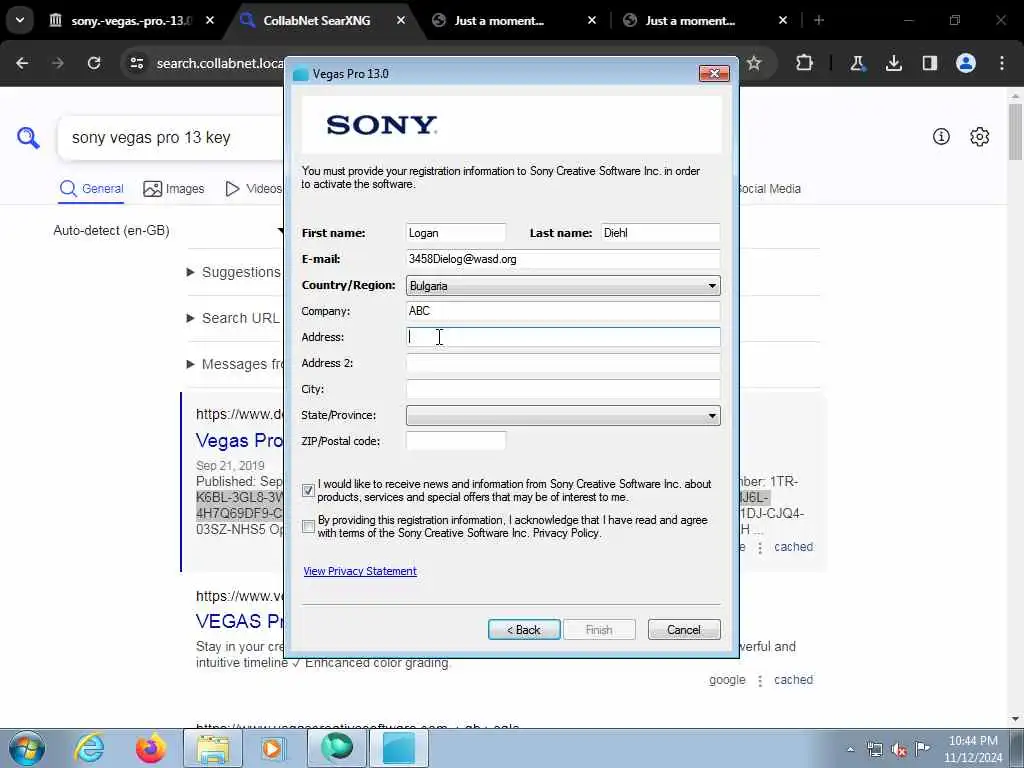Click the disabled Finish button

[599, 630]
